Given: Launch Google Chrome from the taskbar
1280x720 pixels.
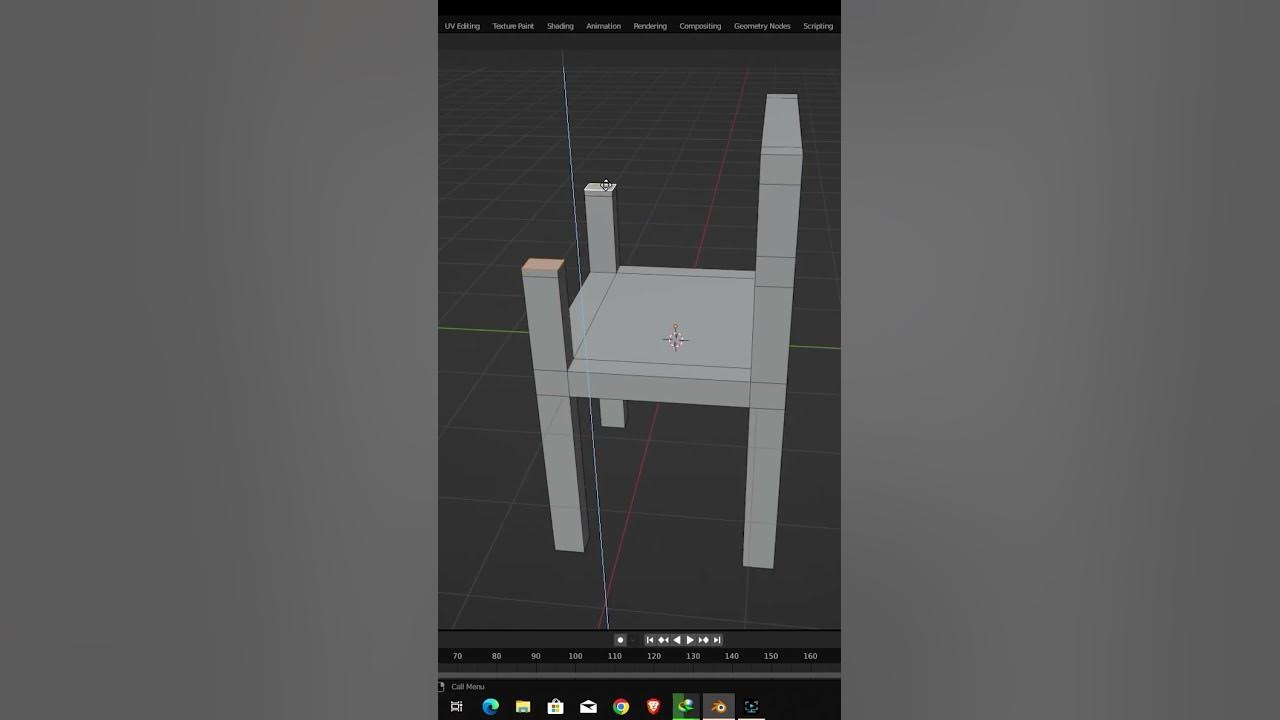Looking at the screenshot, I should pos(621,707).
